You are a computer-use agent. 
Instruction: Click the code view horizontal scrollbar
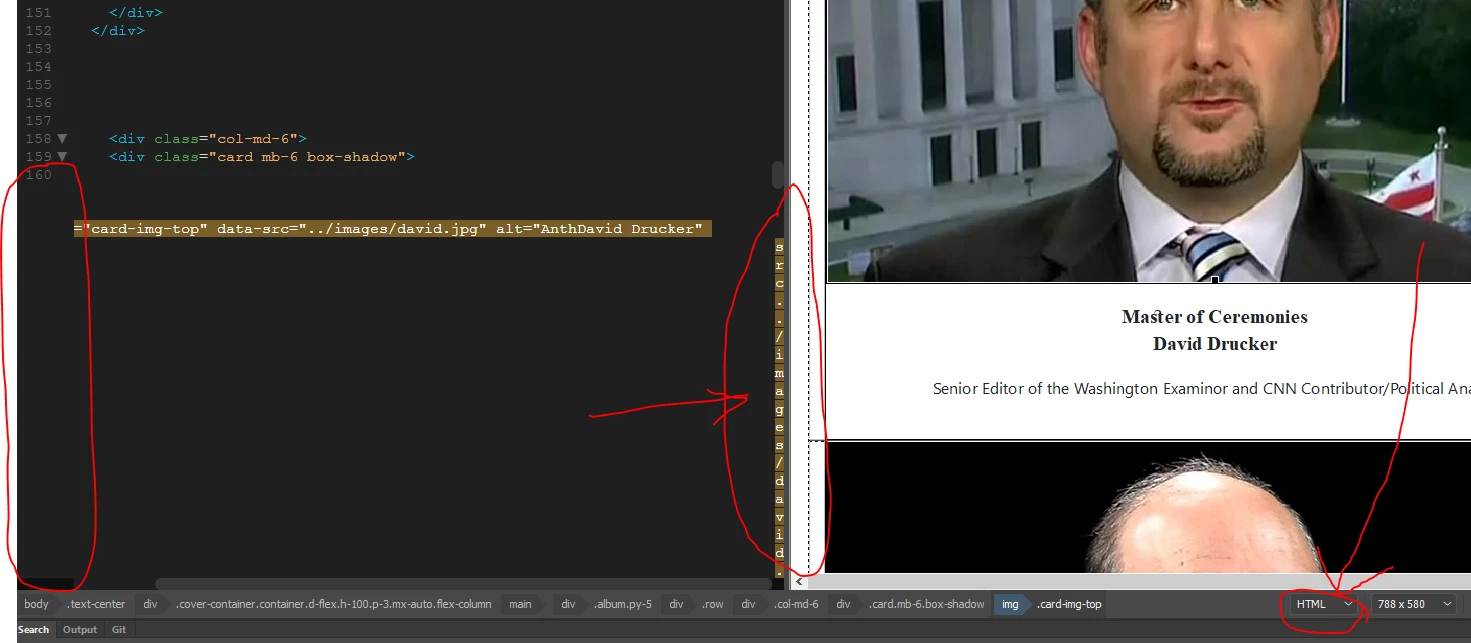click(x=465, y=584)
